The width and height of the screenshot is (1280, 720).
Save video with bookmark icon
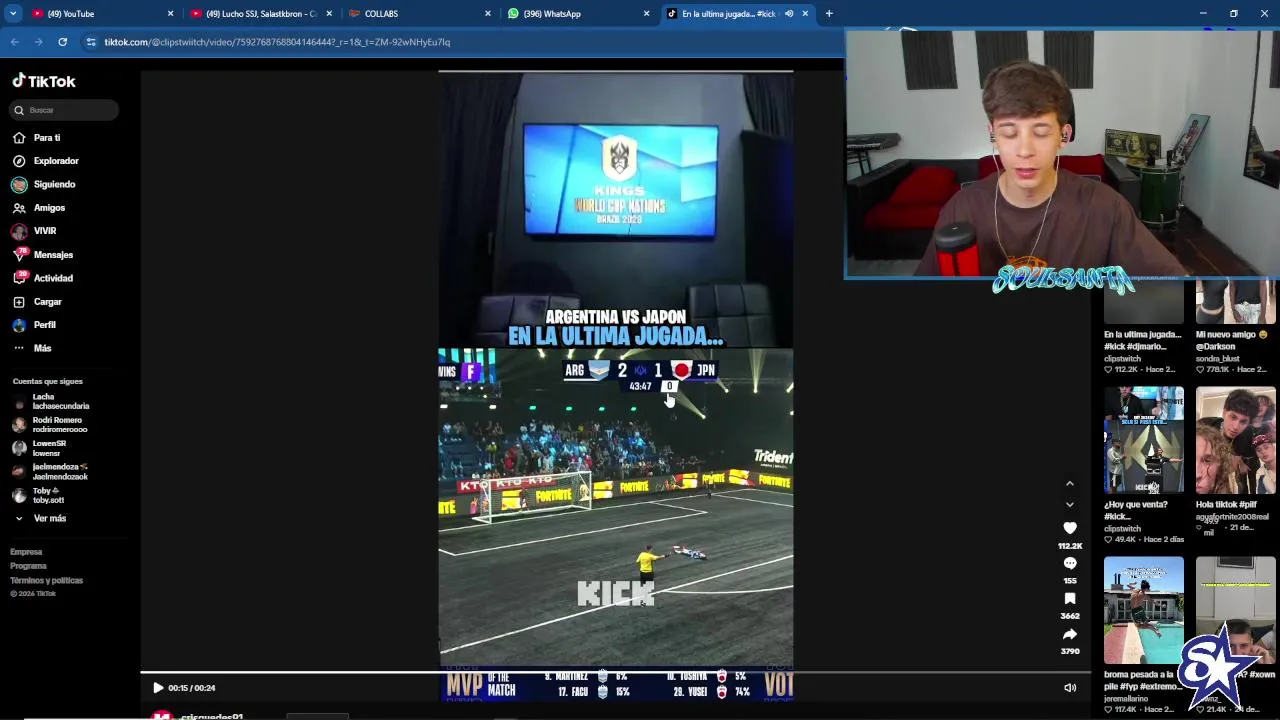pyautogui.click(x=1069, y=599)
